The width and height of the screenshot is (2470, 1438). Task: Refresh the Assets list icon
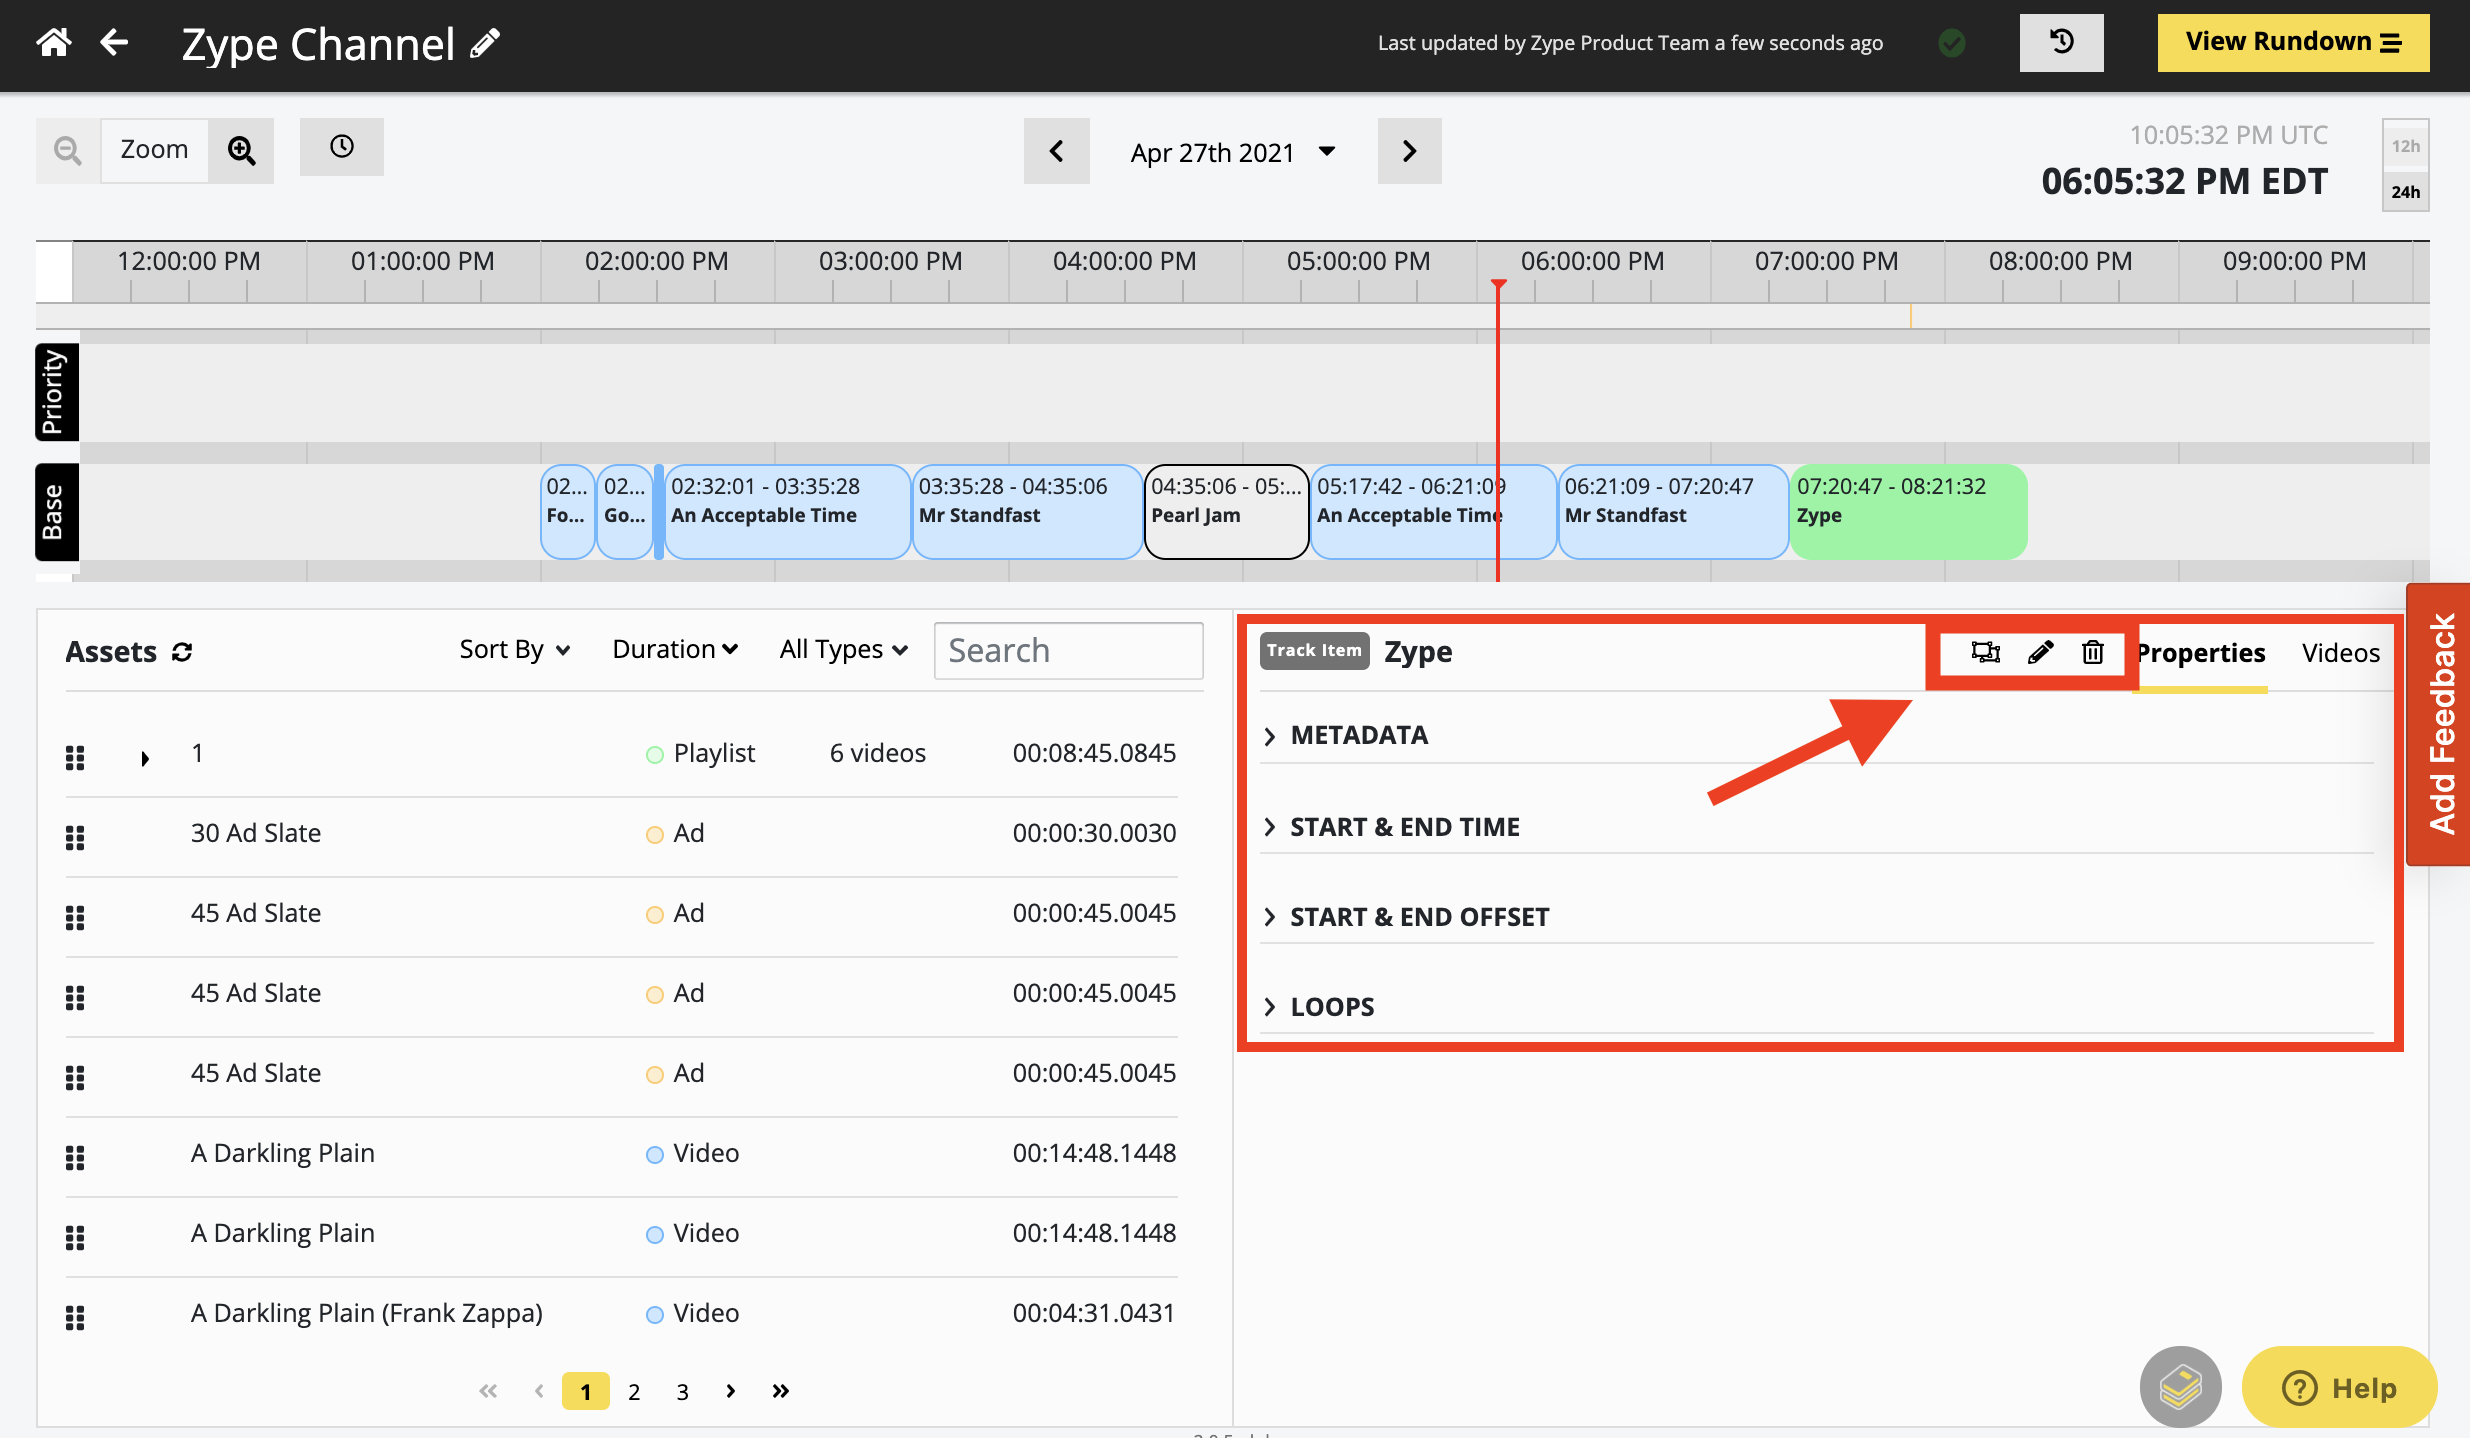tap(182, 652)
